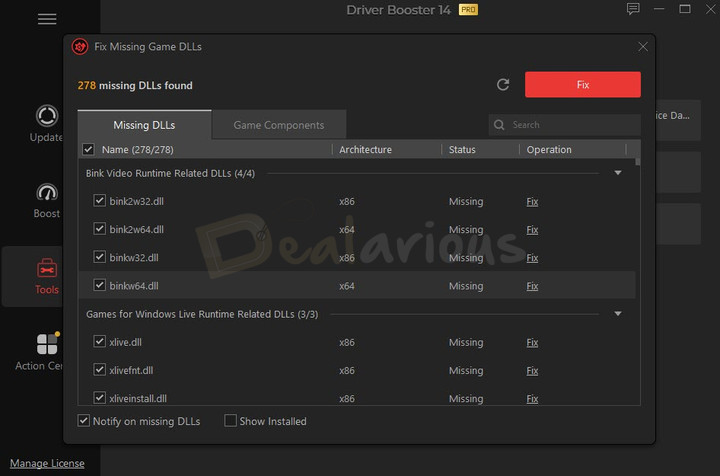Uncheck bink2w32.dll

point(99,201)
